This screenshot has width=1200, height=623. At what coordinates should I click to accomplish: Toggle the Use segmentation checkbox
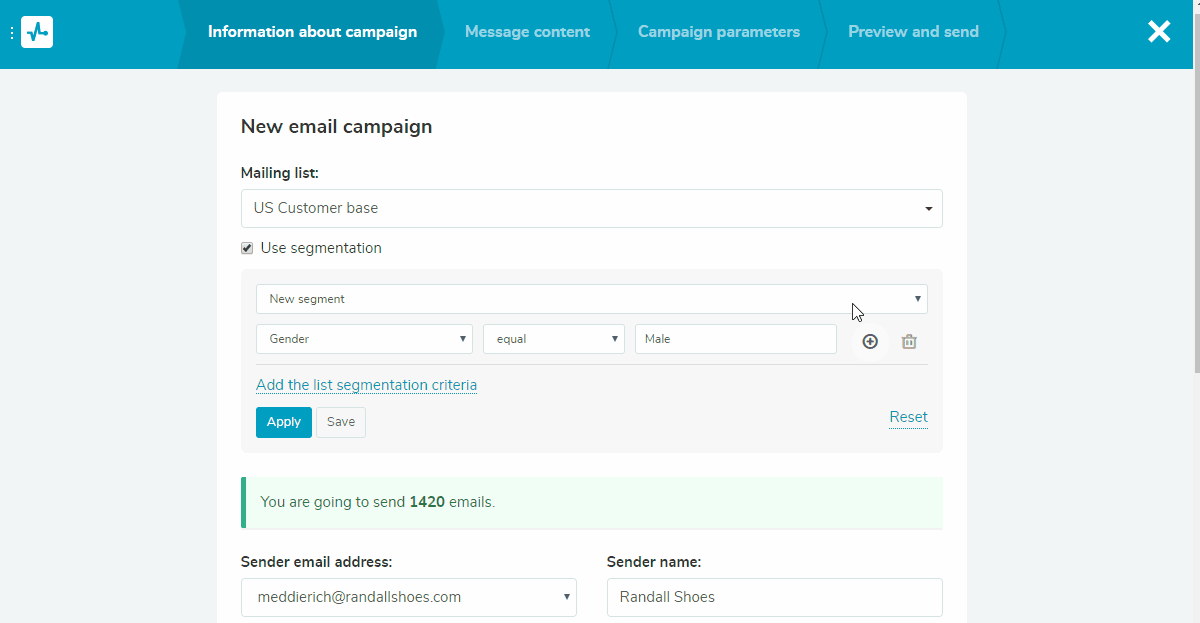(x=246, y=248)
